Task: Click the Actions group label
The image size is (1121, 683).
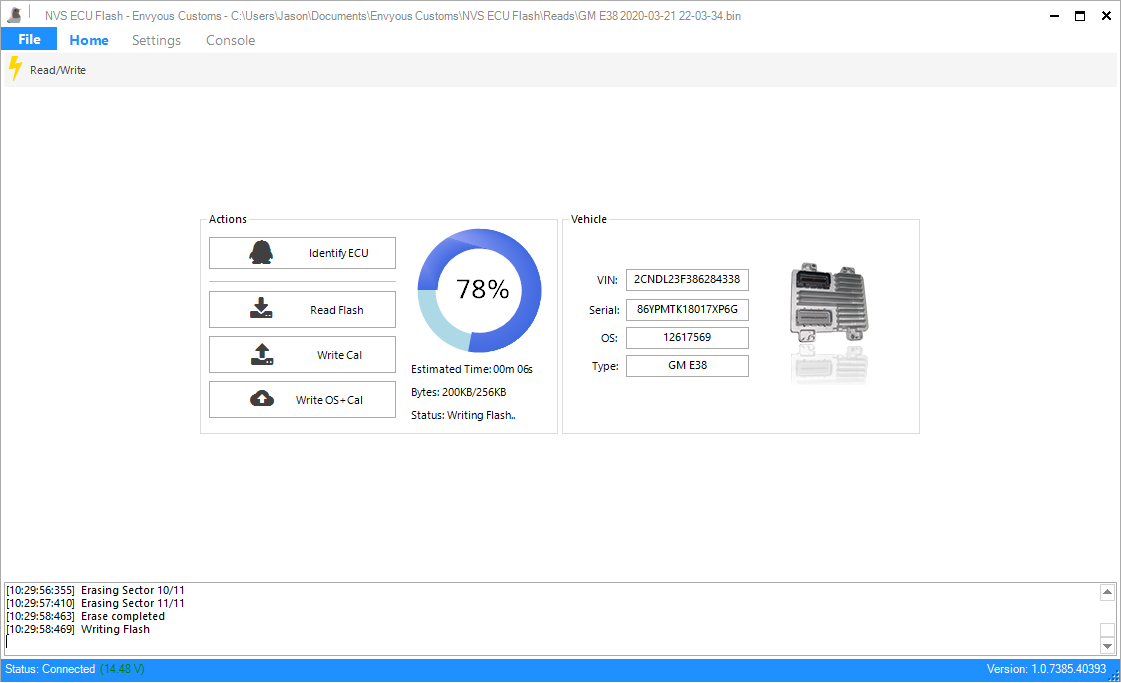Action: coord(227,220)
